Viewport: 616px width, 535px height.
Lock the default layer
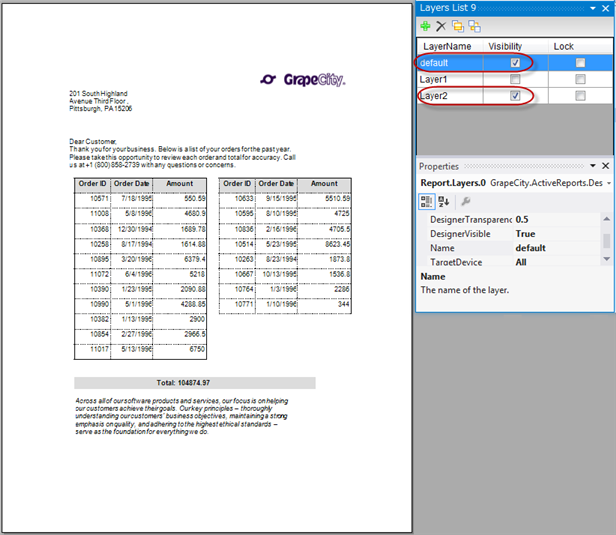tap(580, 63)
